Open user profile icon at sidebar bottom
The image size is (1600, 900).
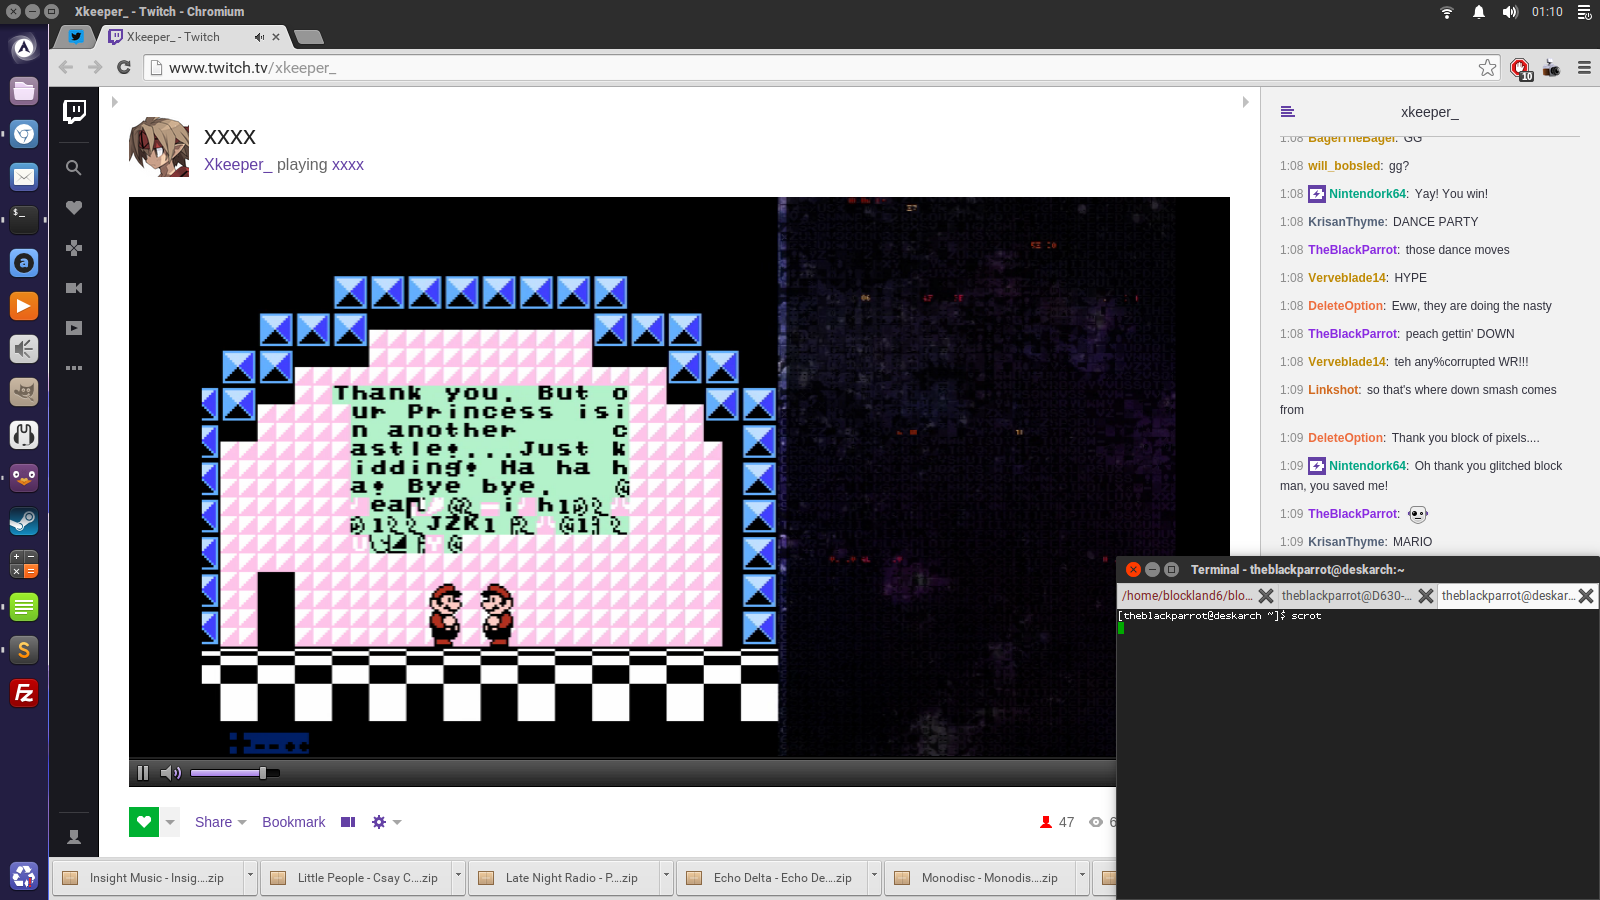point(74,837)
